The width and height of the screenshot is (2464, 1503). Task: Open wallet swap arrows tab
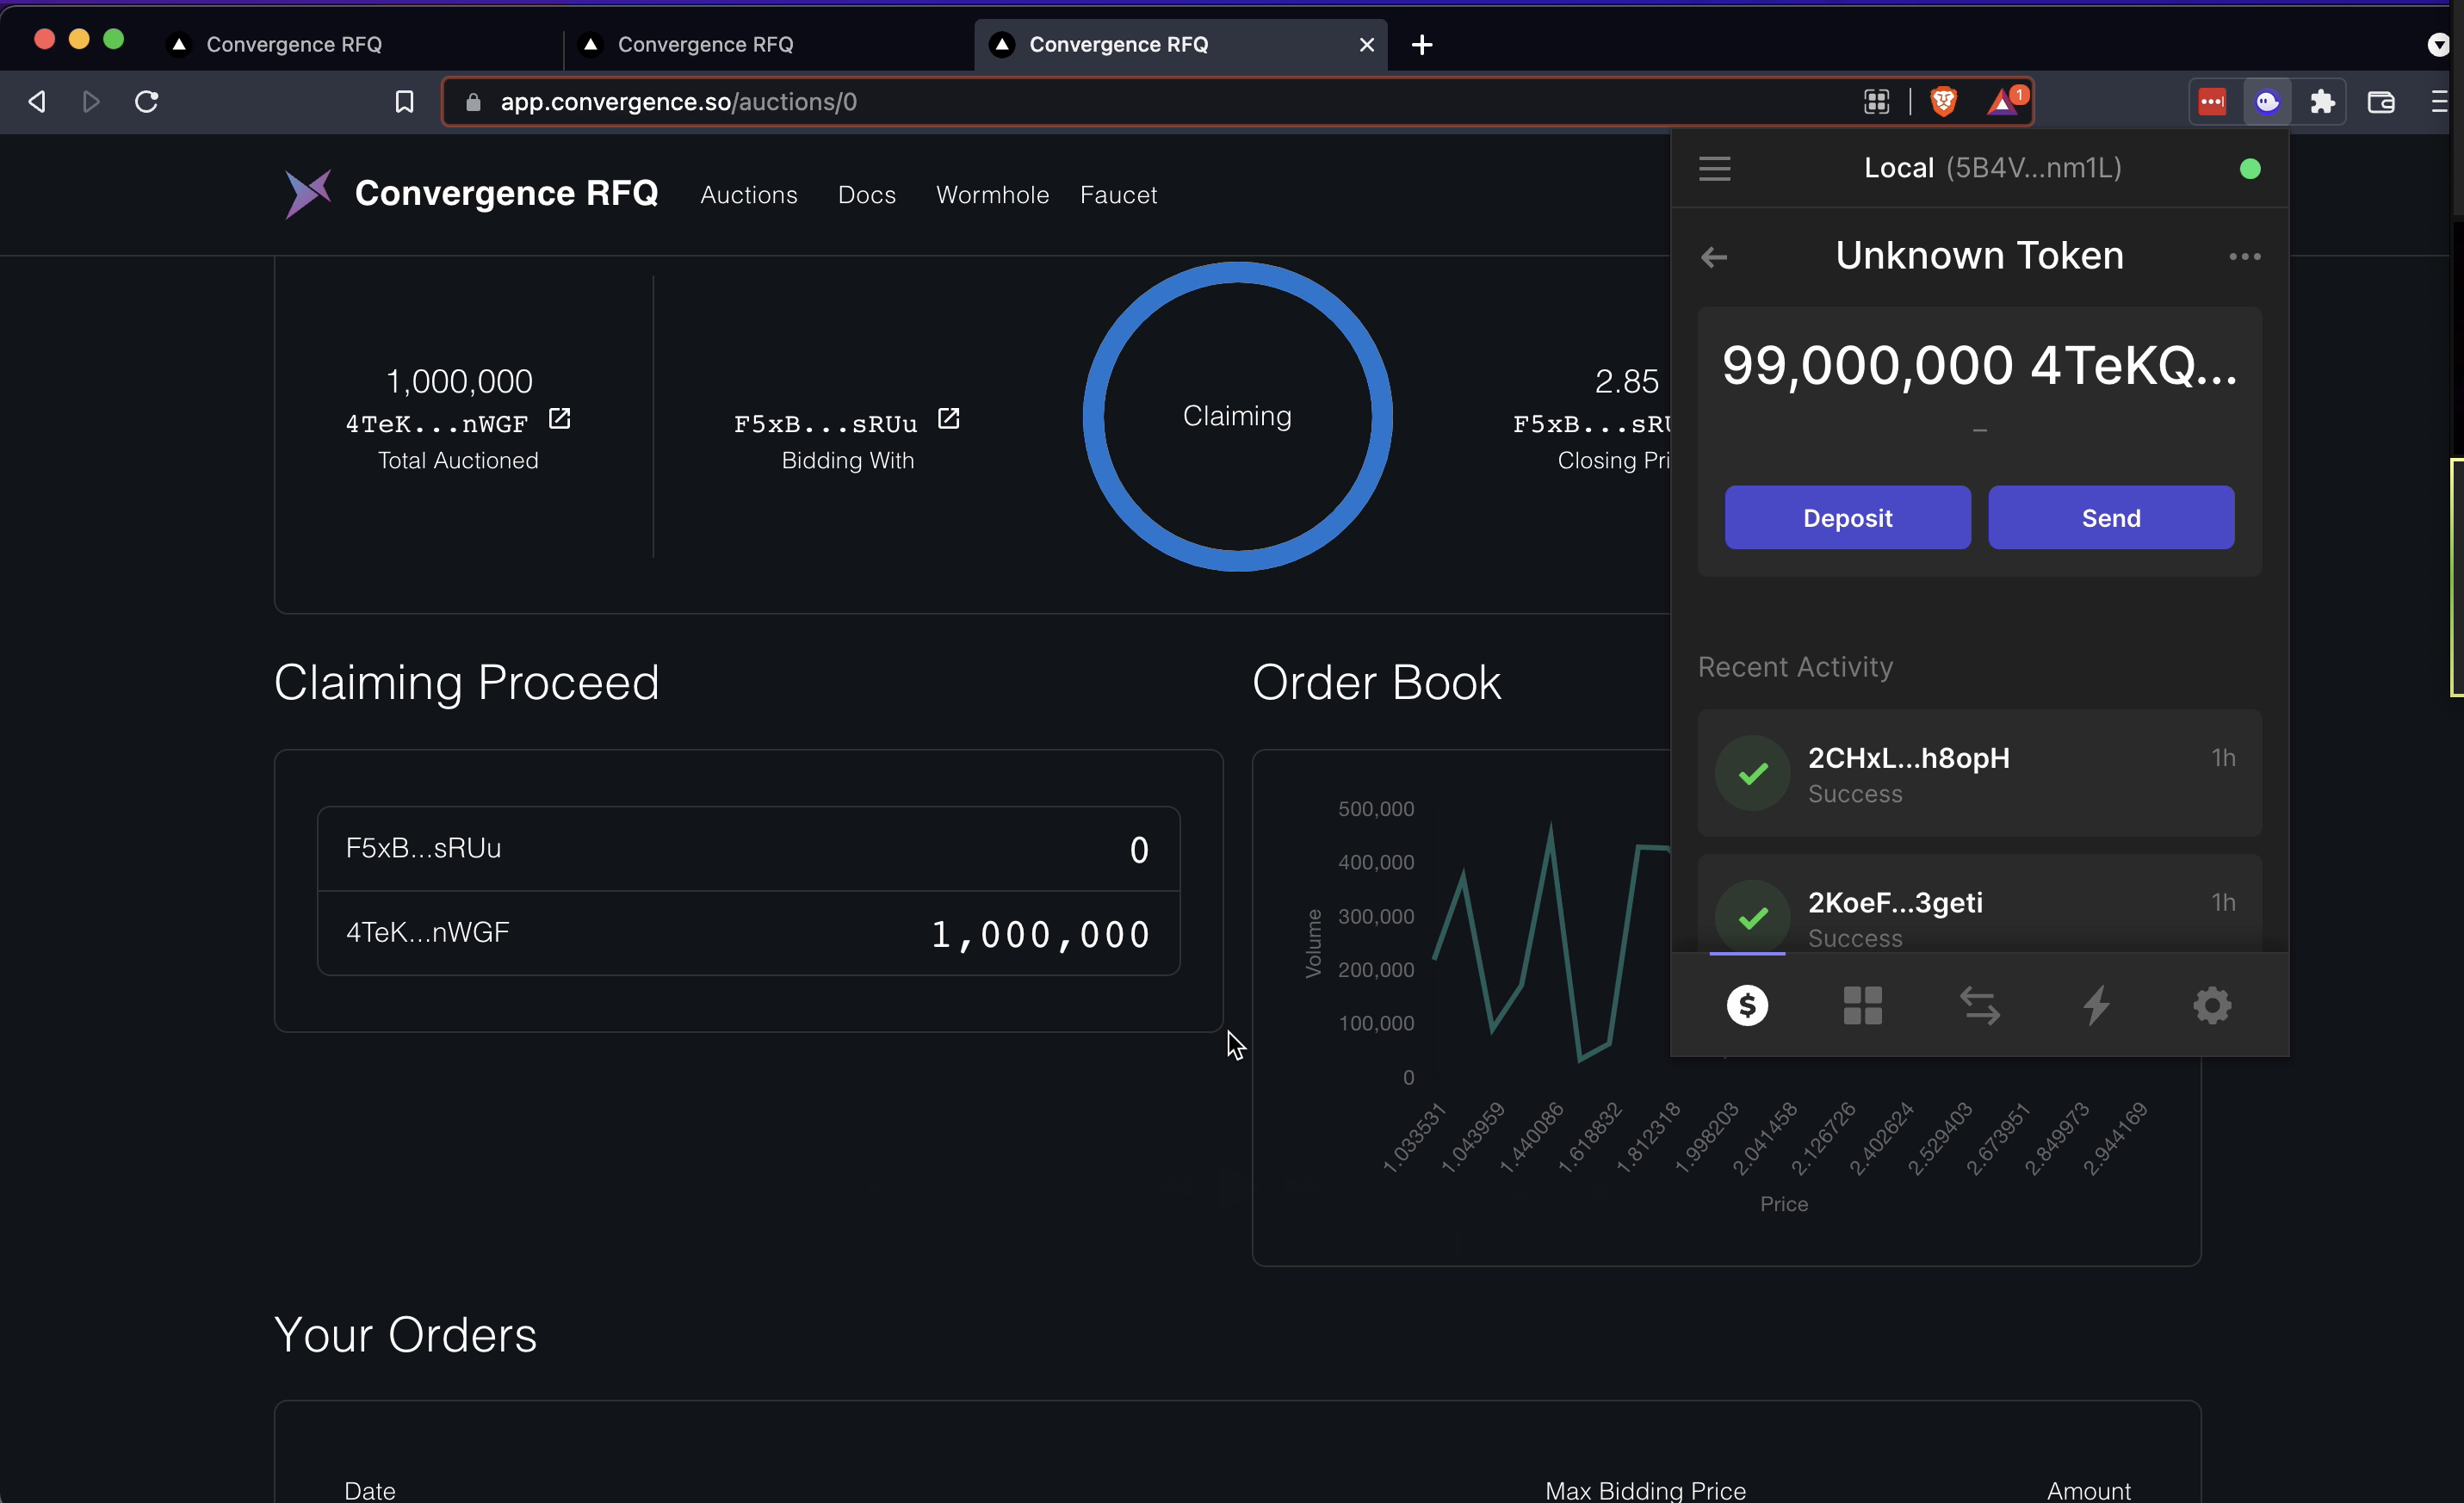click(1979, 1005)
